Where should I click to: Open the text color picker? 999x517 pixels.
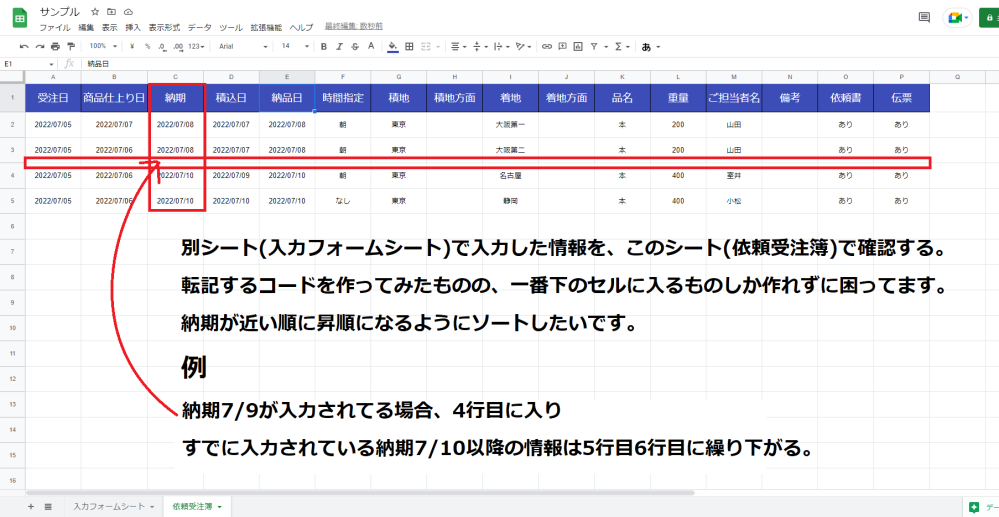pos(371,47)
